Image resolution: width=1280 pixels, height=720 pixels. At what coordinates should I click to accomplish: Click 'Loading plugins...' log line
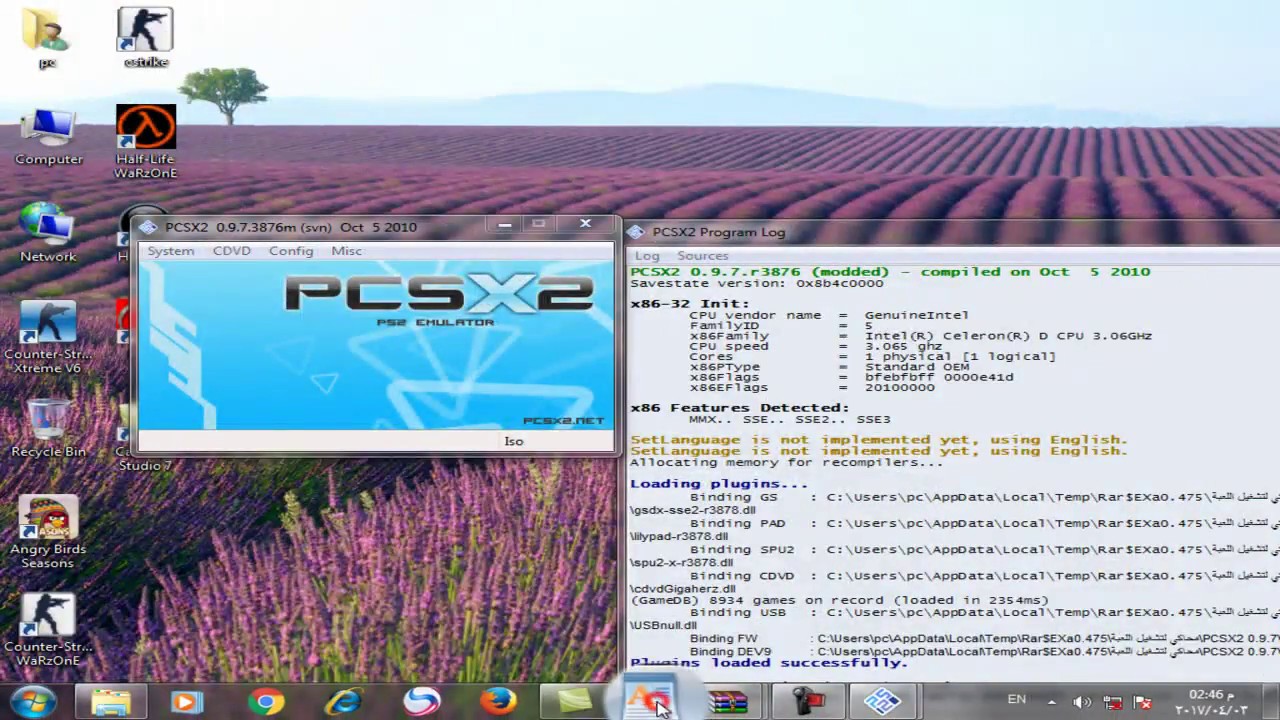[719, 484]
